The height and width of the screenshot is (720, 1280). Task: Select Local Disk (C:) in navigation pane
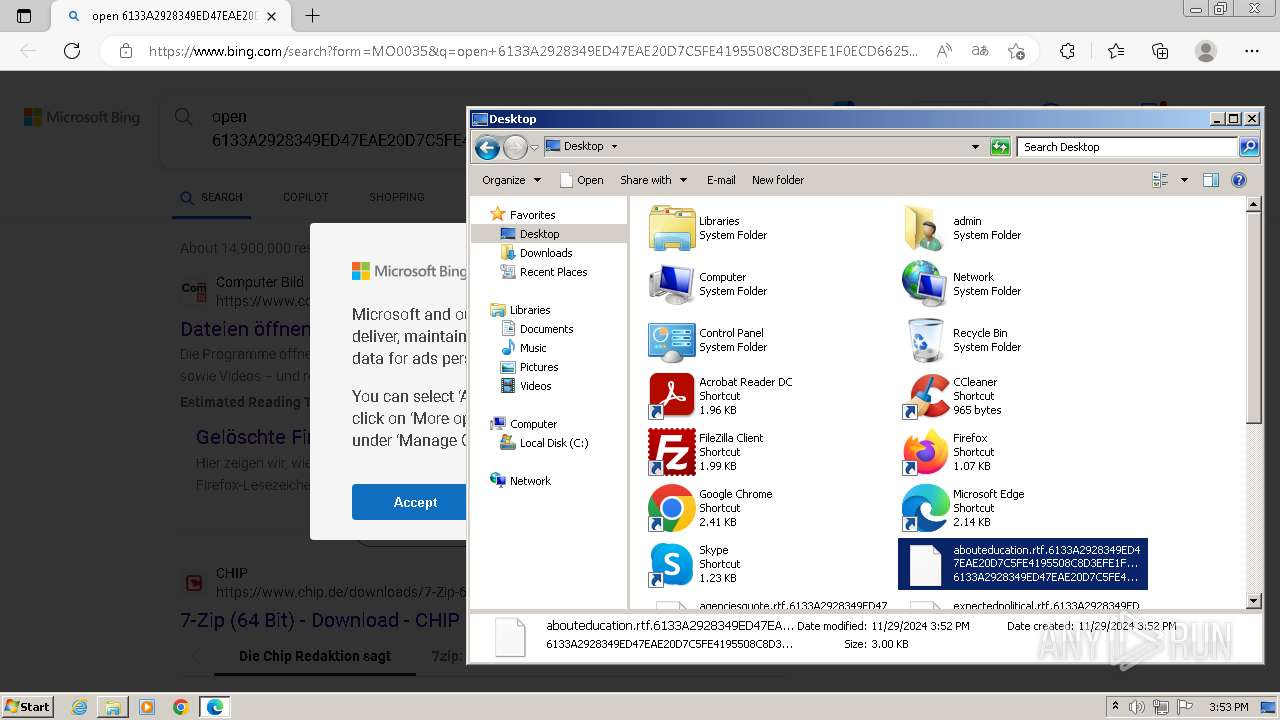(x=554, y=443)
